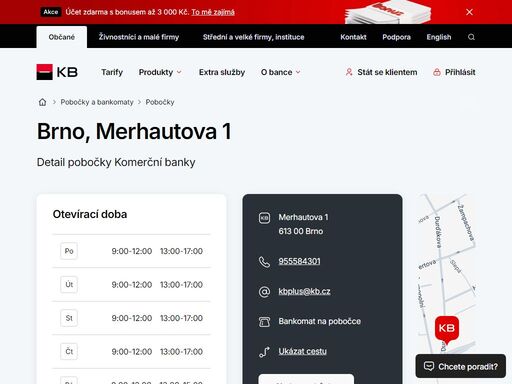Click the Přihlásit lock icon

click(x=437, y=72)
